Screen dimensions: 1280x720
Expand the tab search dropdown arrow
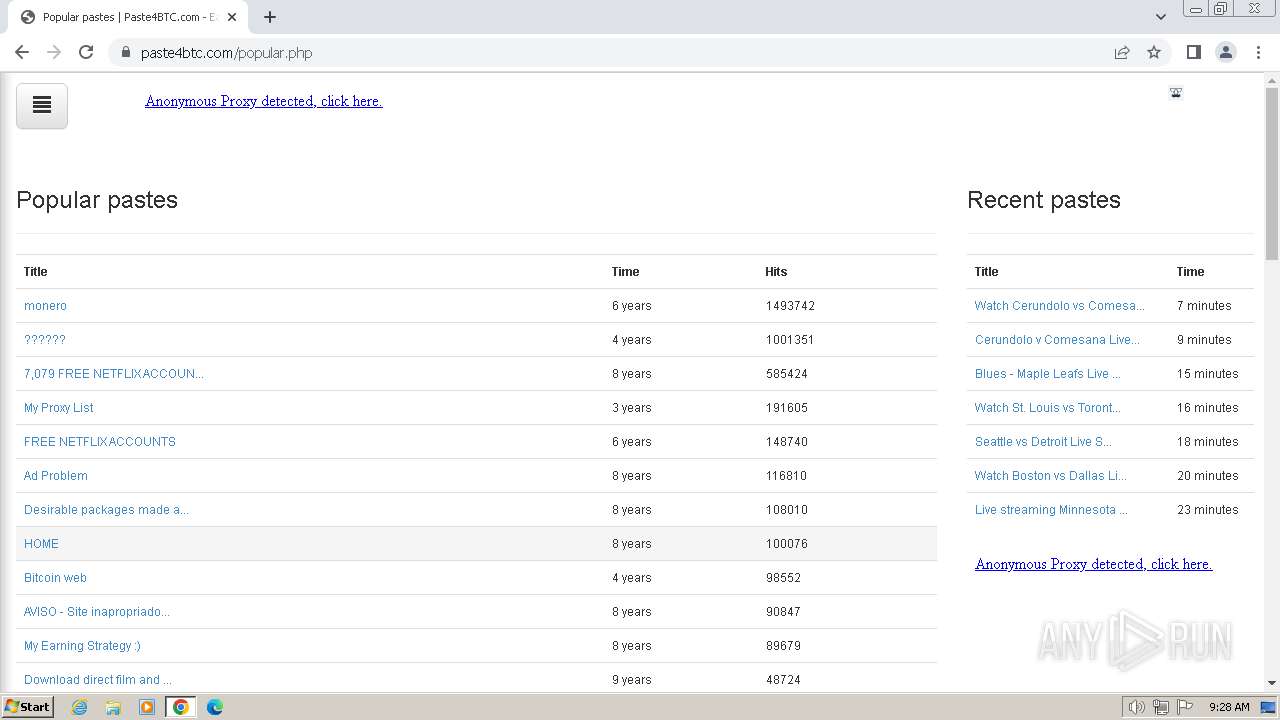pos(1161,17)
